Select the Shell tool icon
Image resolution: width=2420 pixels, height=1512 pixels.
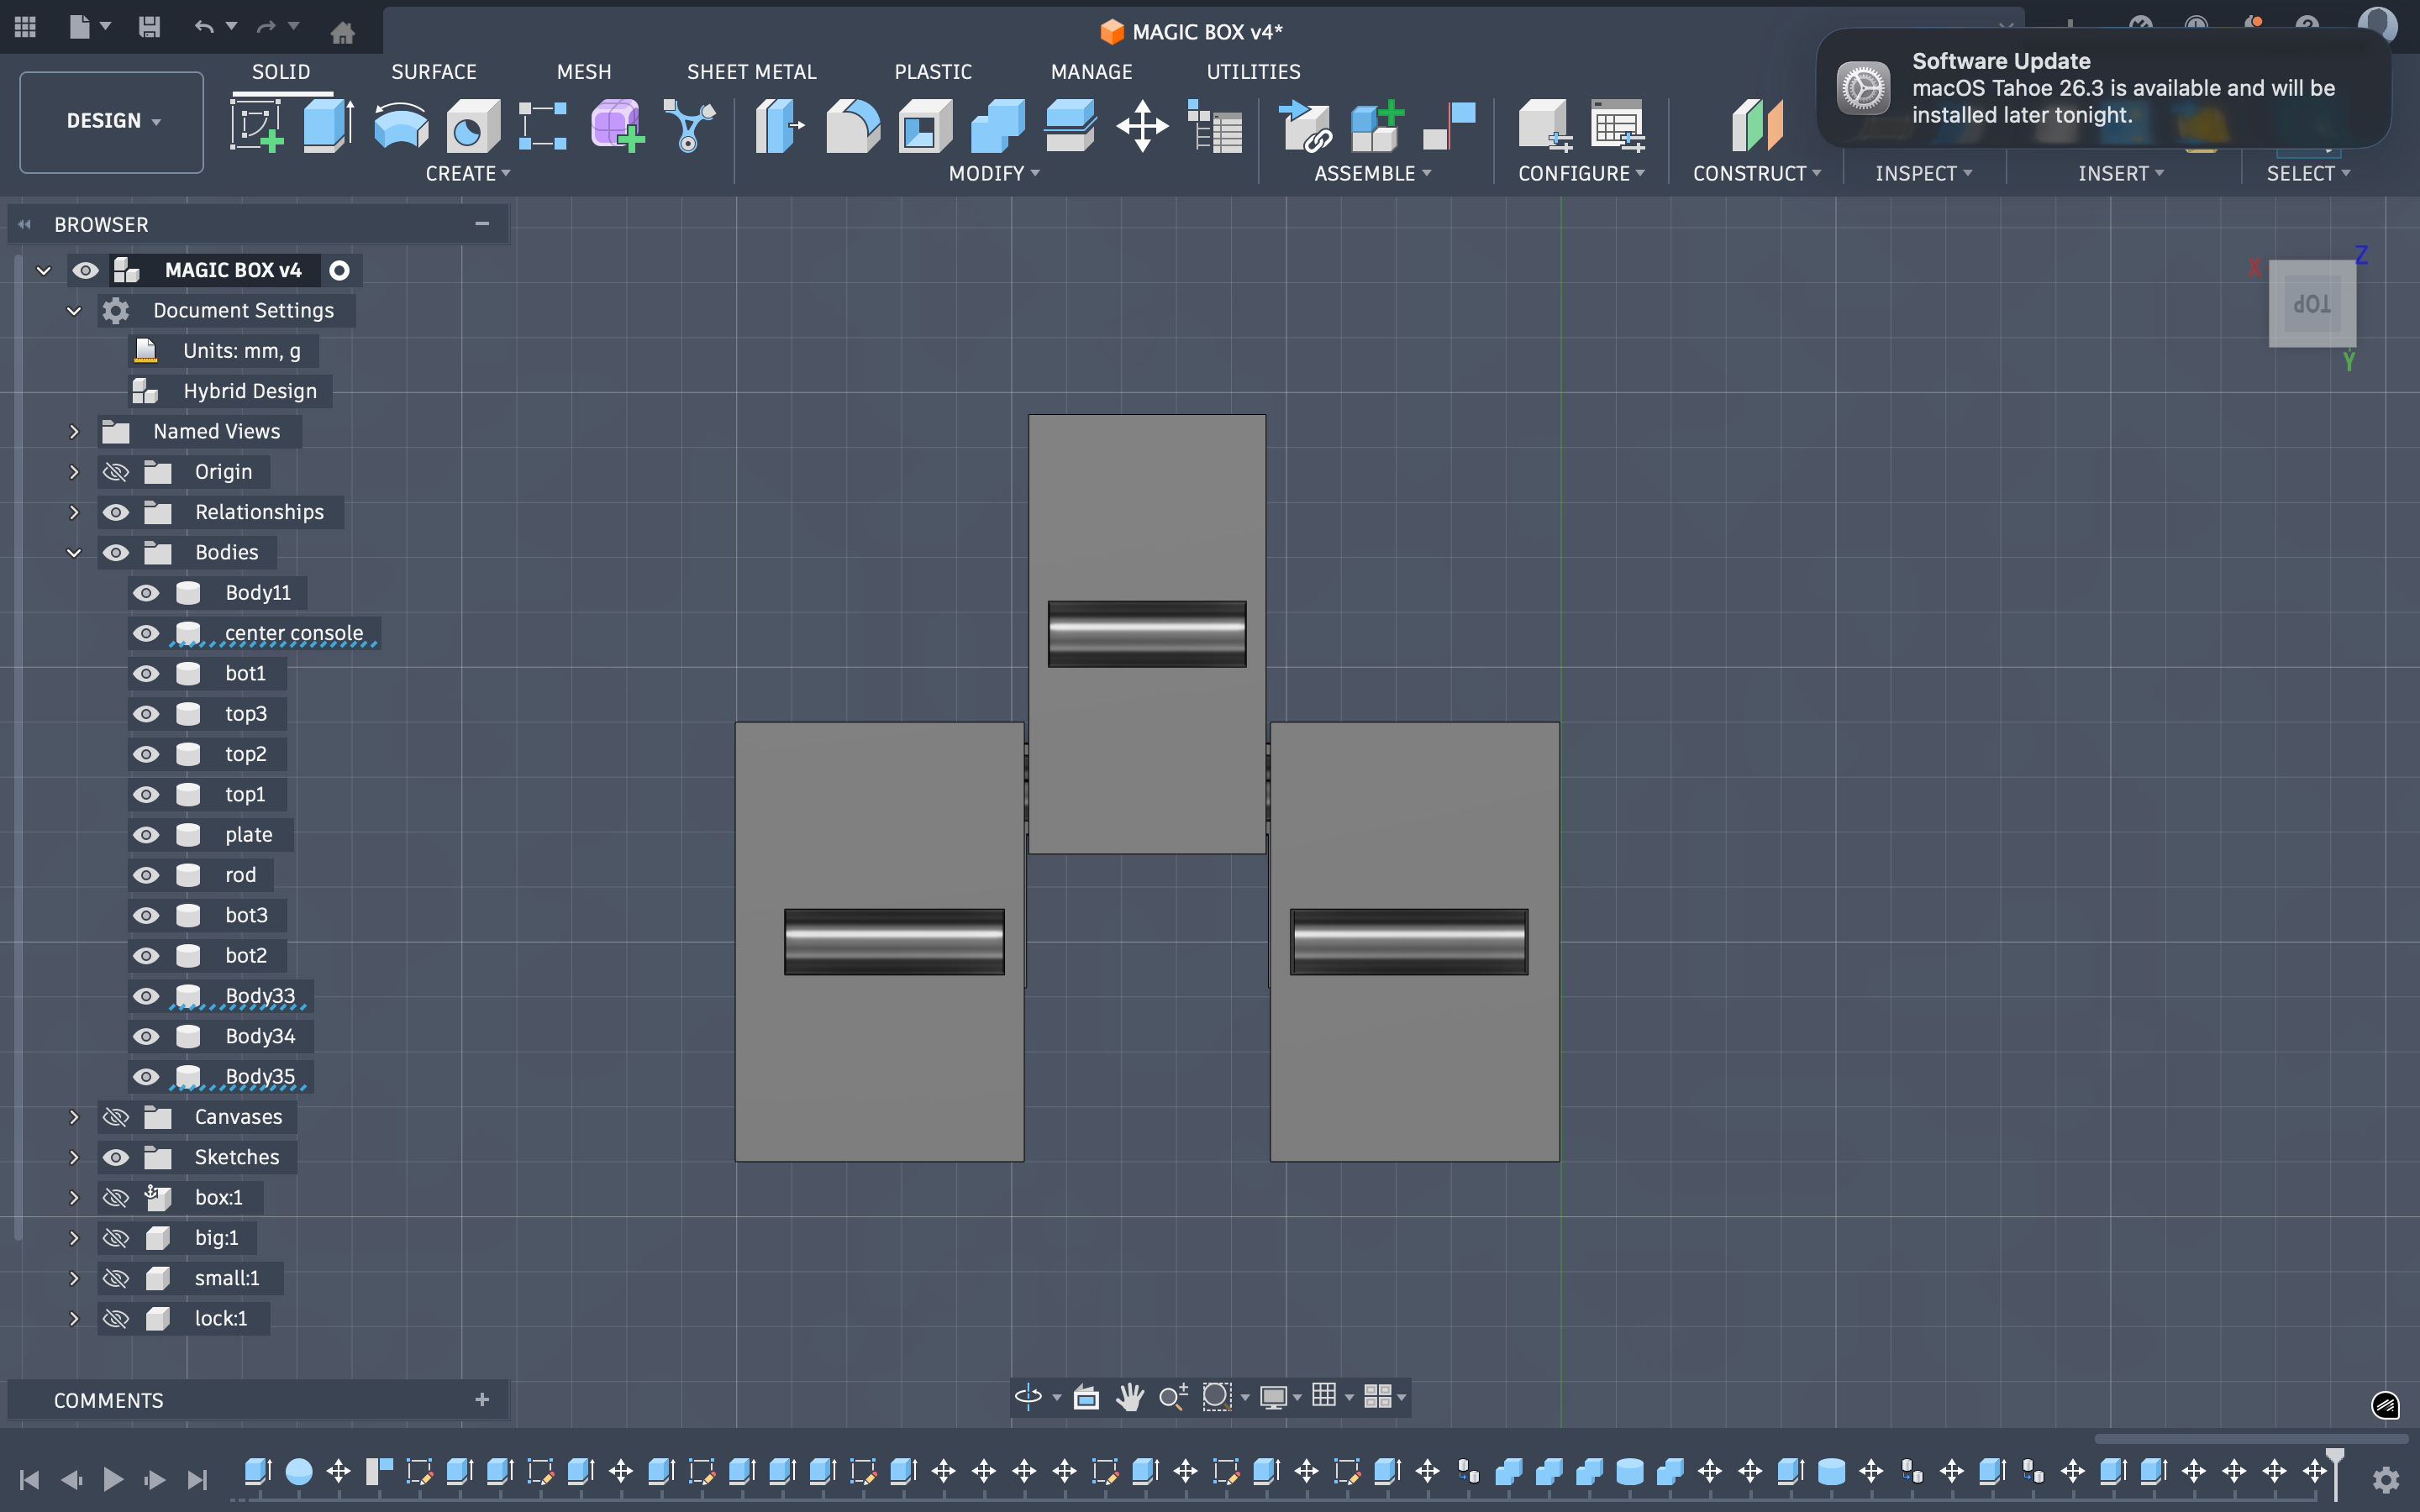[925, 126]
